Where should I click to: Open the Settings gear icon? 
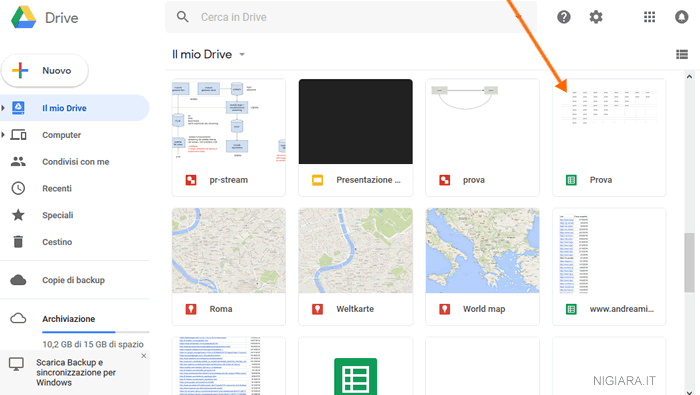[596, 17]
